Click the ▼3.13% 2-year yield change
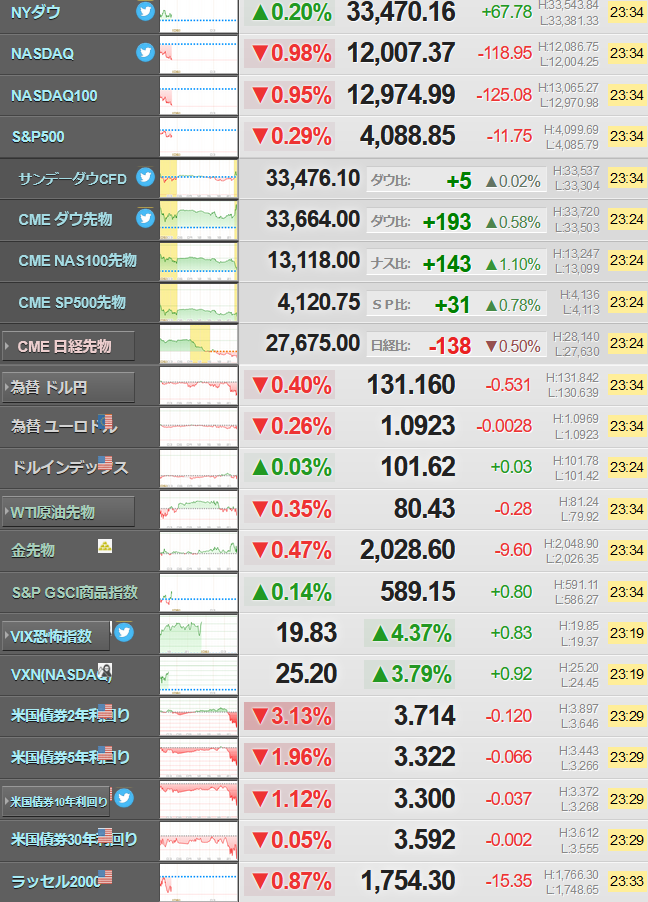The width and height of the screenshot is (648, 902). click(289, 716)
